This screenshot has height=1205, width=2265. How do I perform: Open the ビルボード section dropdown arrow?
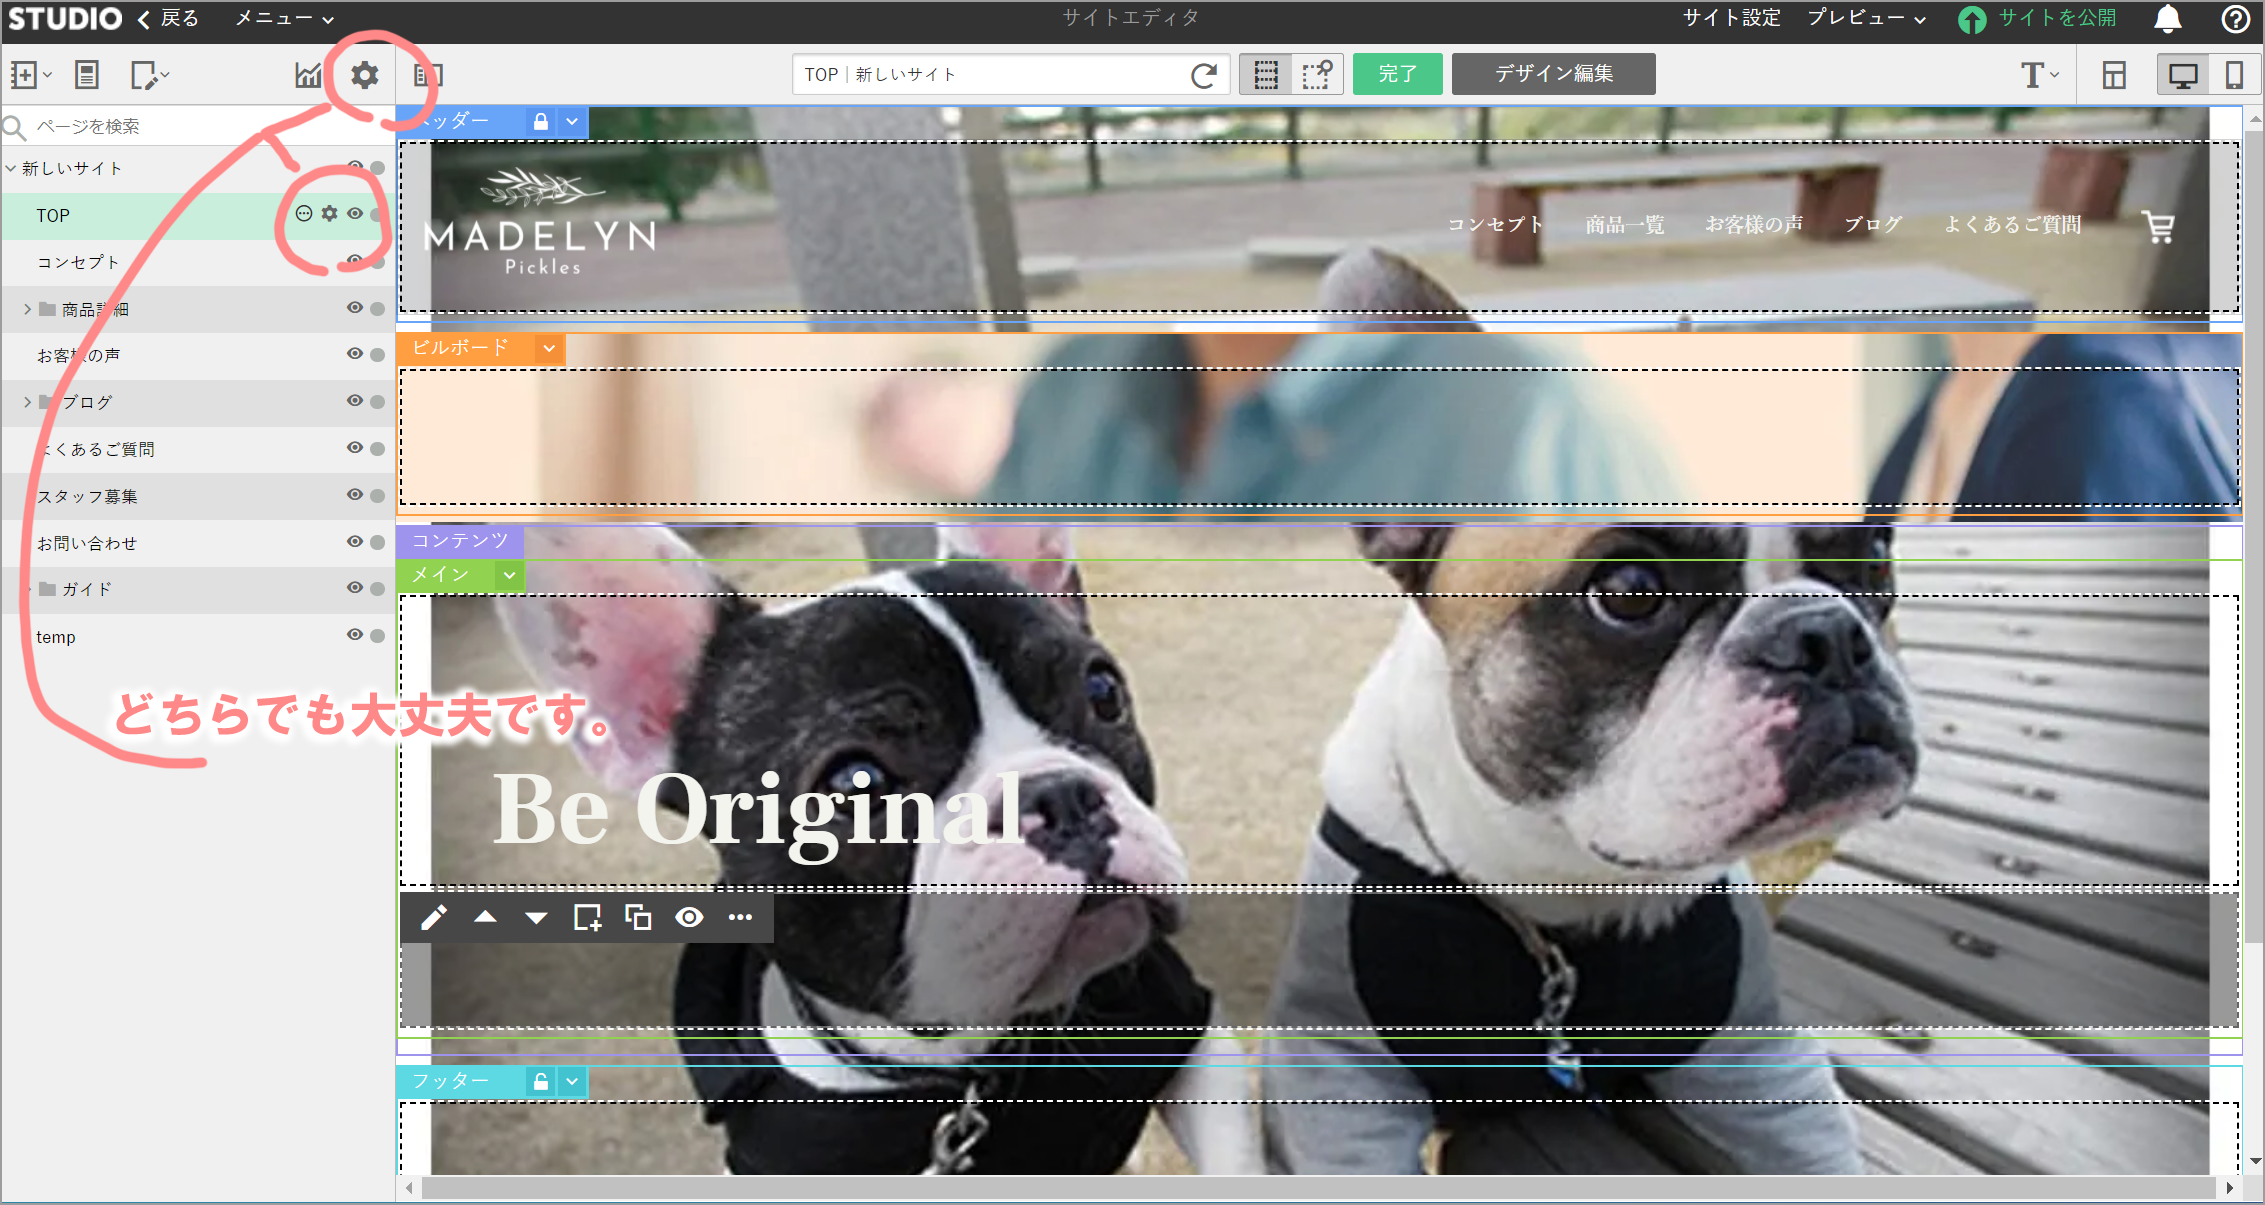[549, 348]
